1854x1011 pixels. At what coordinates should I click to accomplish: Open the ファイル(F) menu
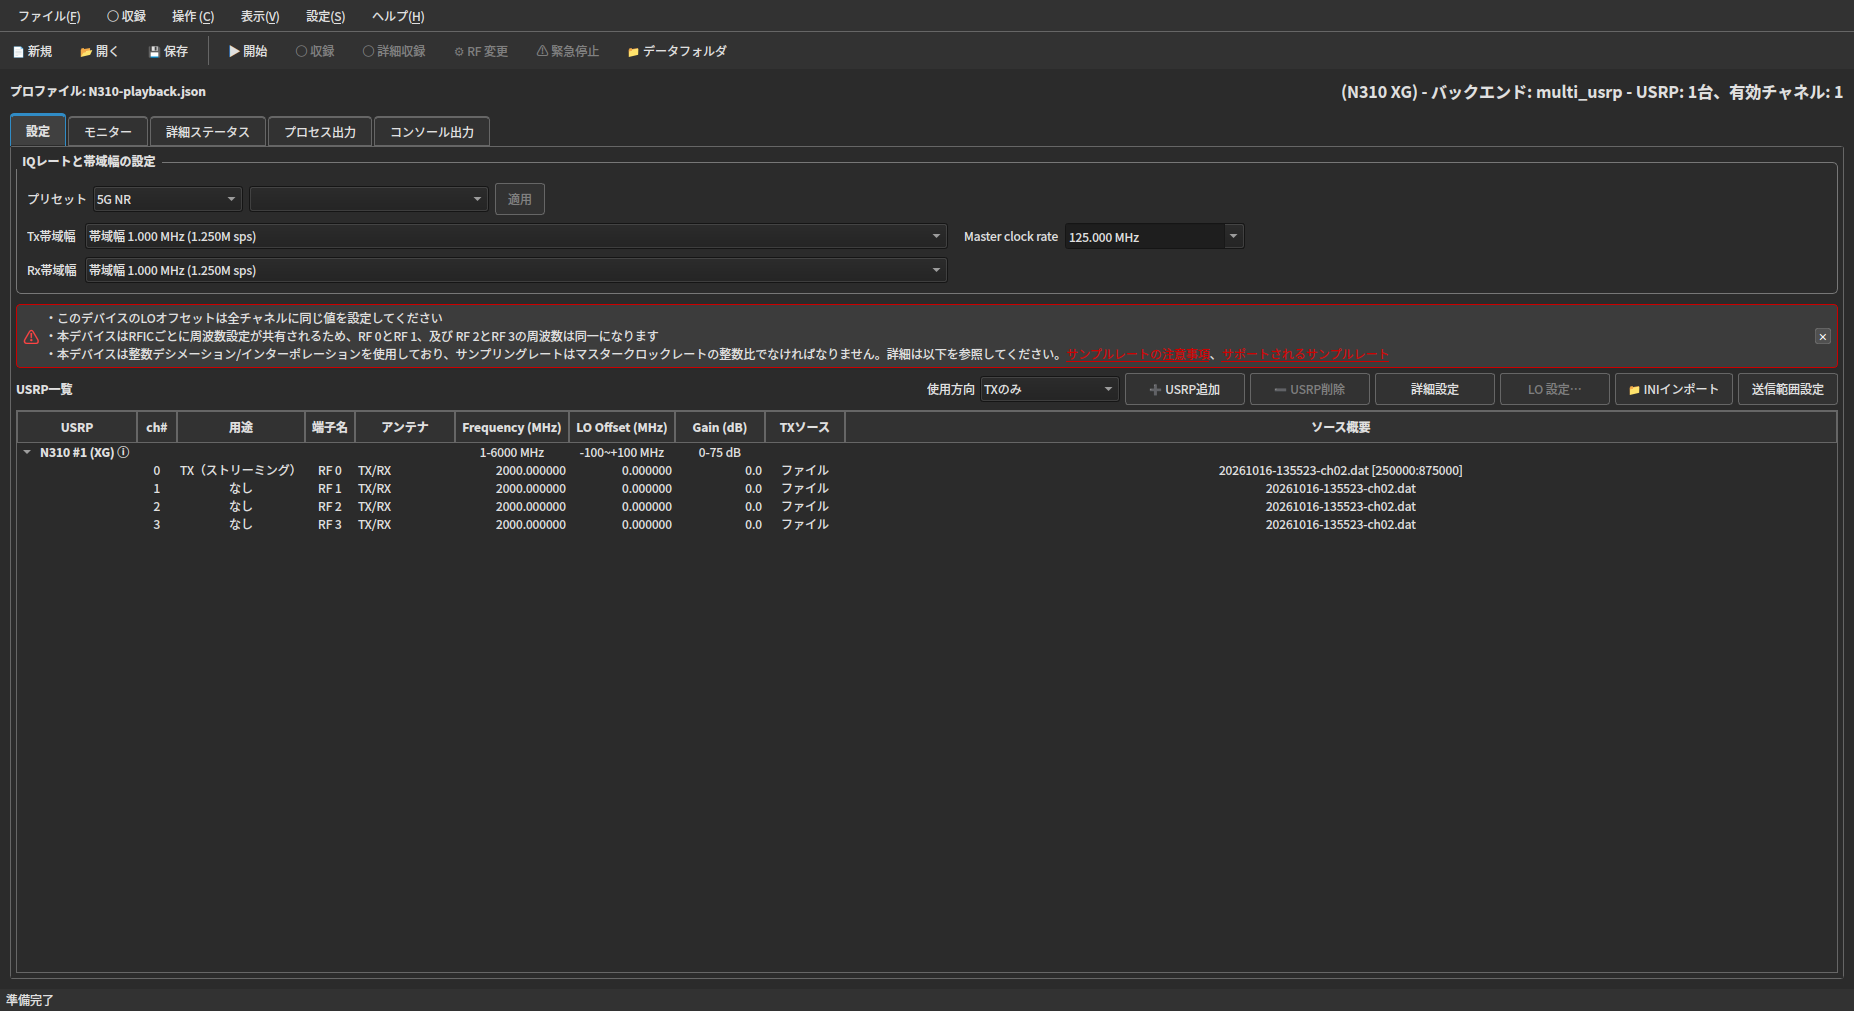[49, 16]
